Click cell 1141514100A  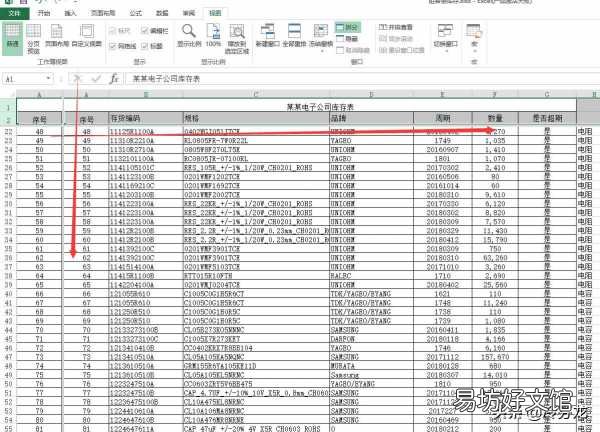point(146,267)
